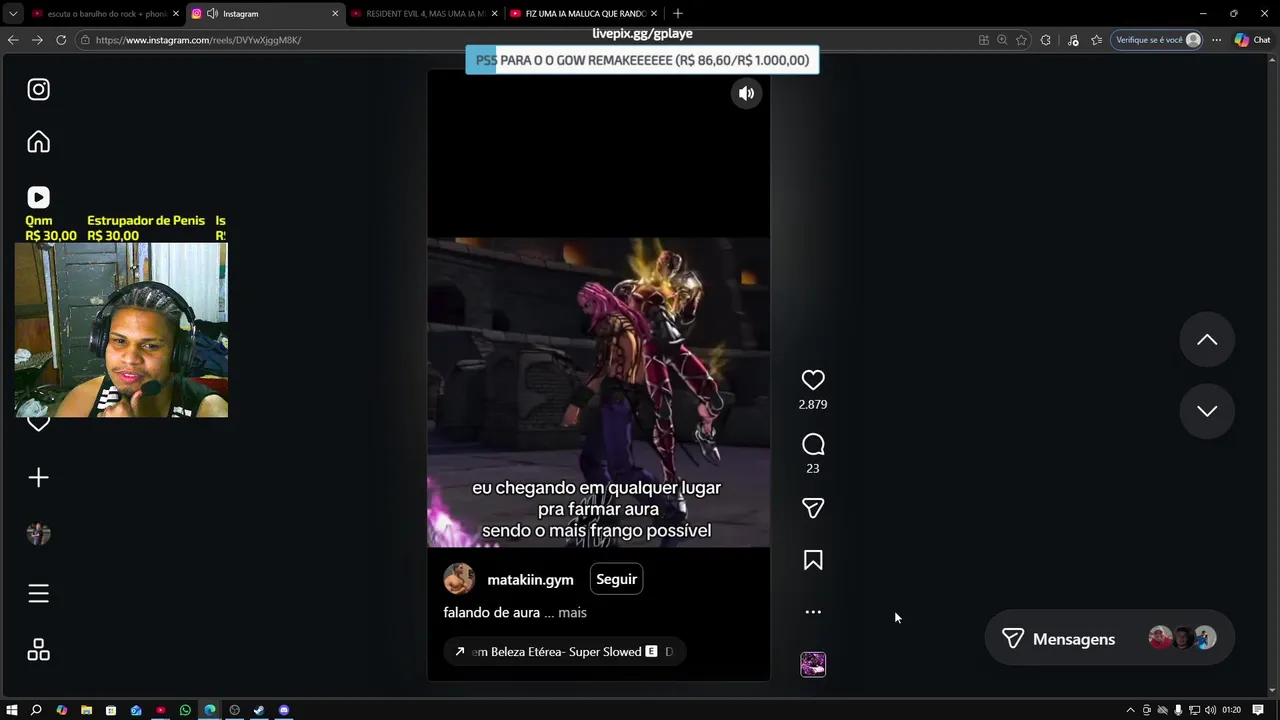This screenshot has height=720, width=1280.
Task: Open the audio thumbnail below reel actions
Action: click(813, 664)
